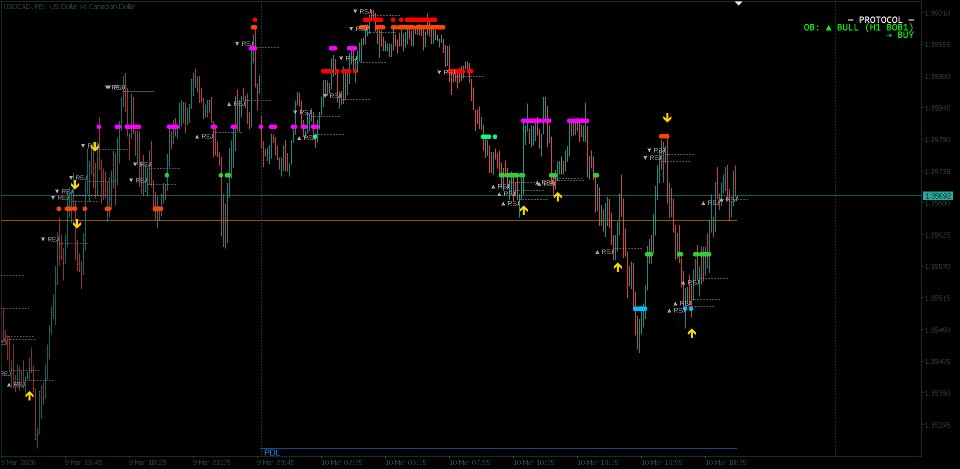Click the 10 Mar 02:35 time label
960x469 pixels.
click(342, 462)
